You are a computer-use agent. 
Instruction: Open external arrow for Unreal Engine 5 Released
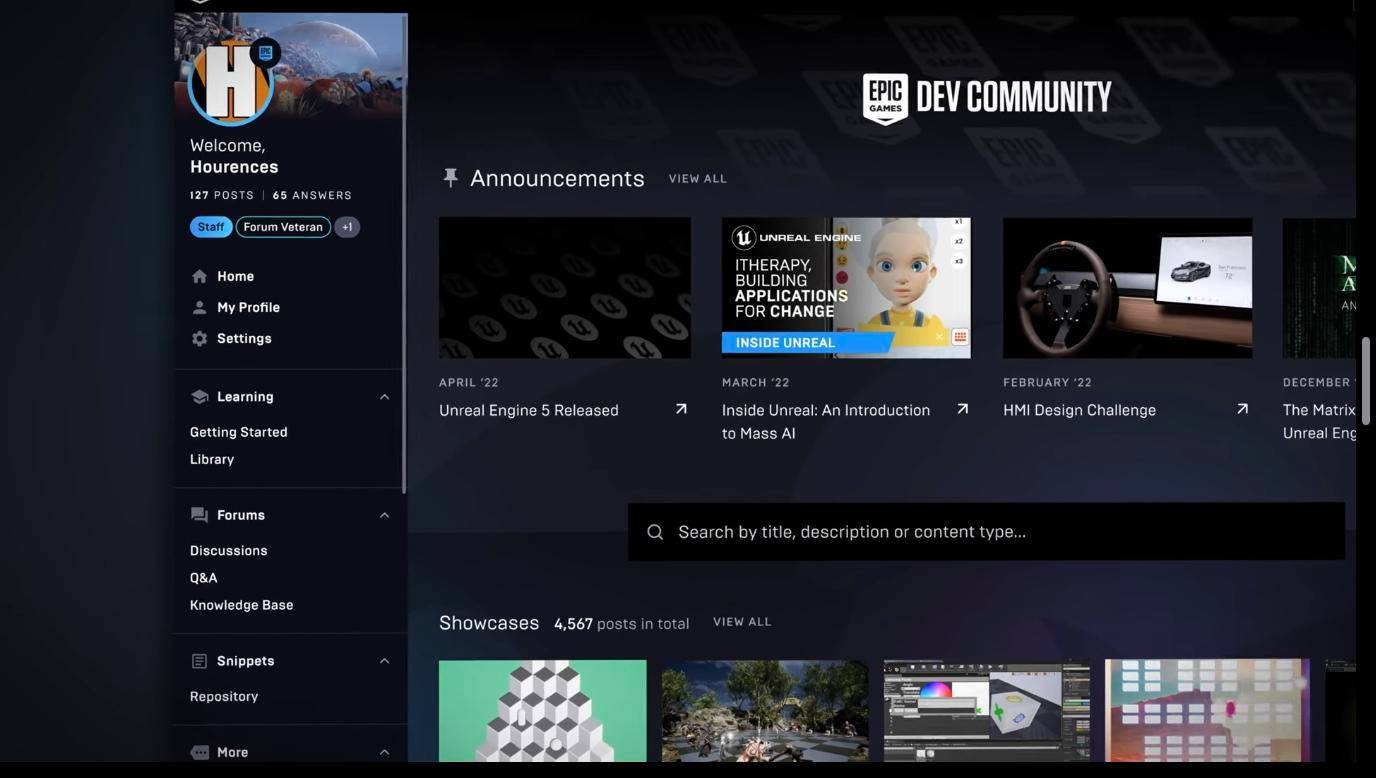click(x=681, y=409)
